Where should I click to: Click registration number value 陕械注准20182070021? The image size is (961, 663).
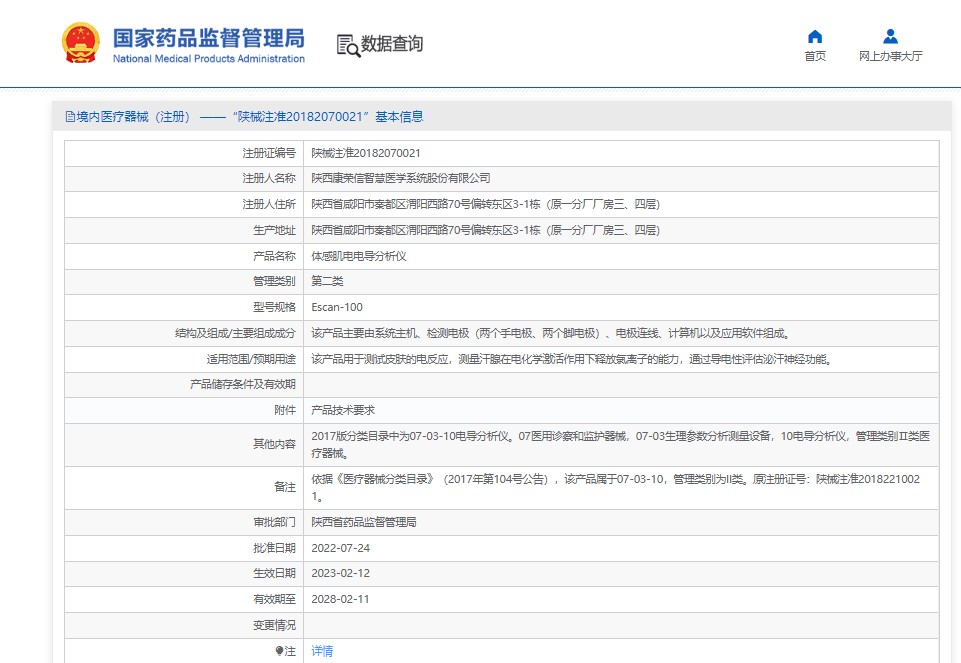[366, 153]
